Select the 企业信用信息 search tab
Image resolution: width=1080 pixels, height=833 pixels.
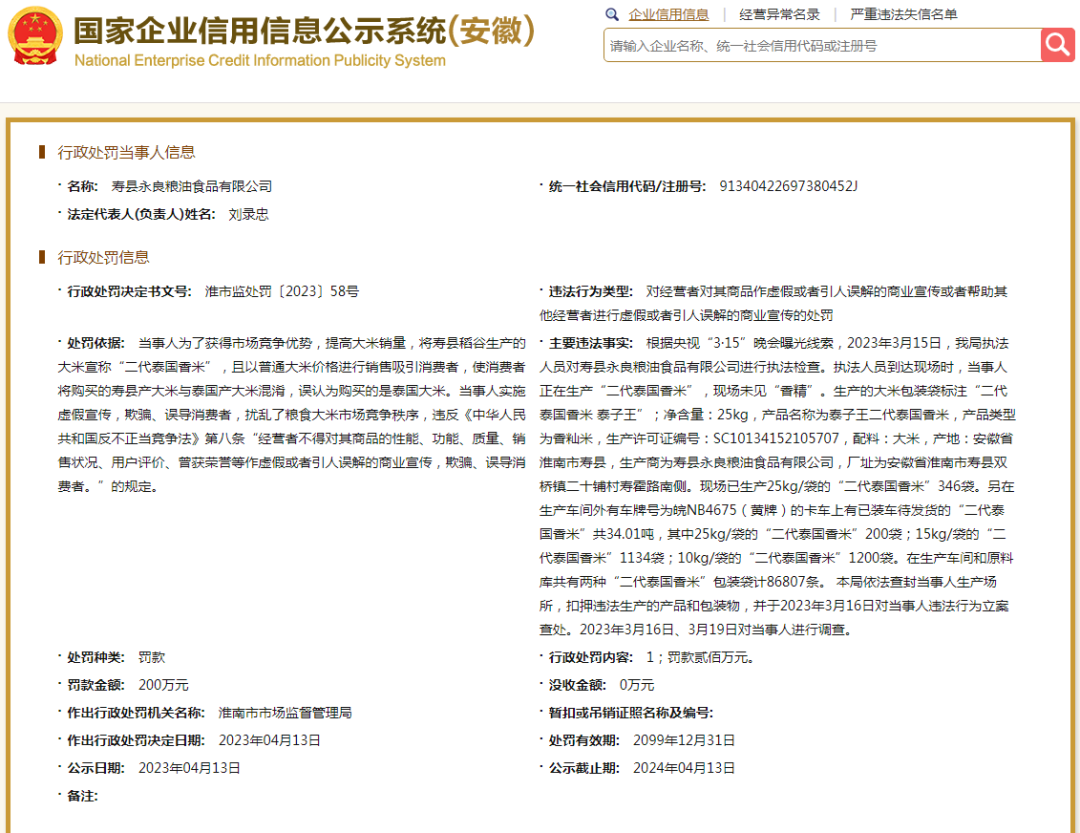click(668, 14)
